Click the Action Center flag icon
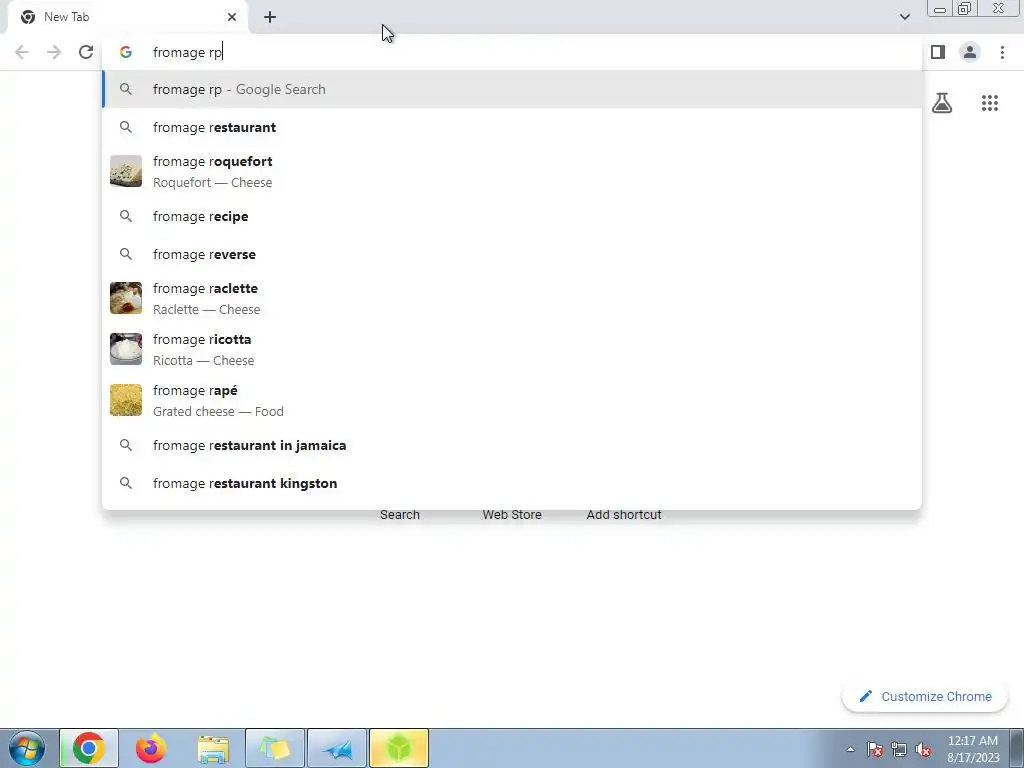This screenshot has height=768, width=1024. 875,749
